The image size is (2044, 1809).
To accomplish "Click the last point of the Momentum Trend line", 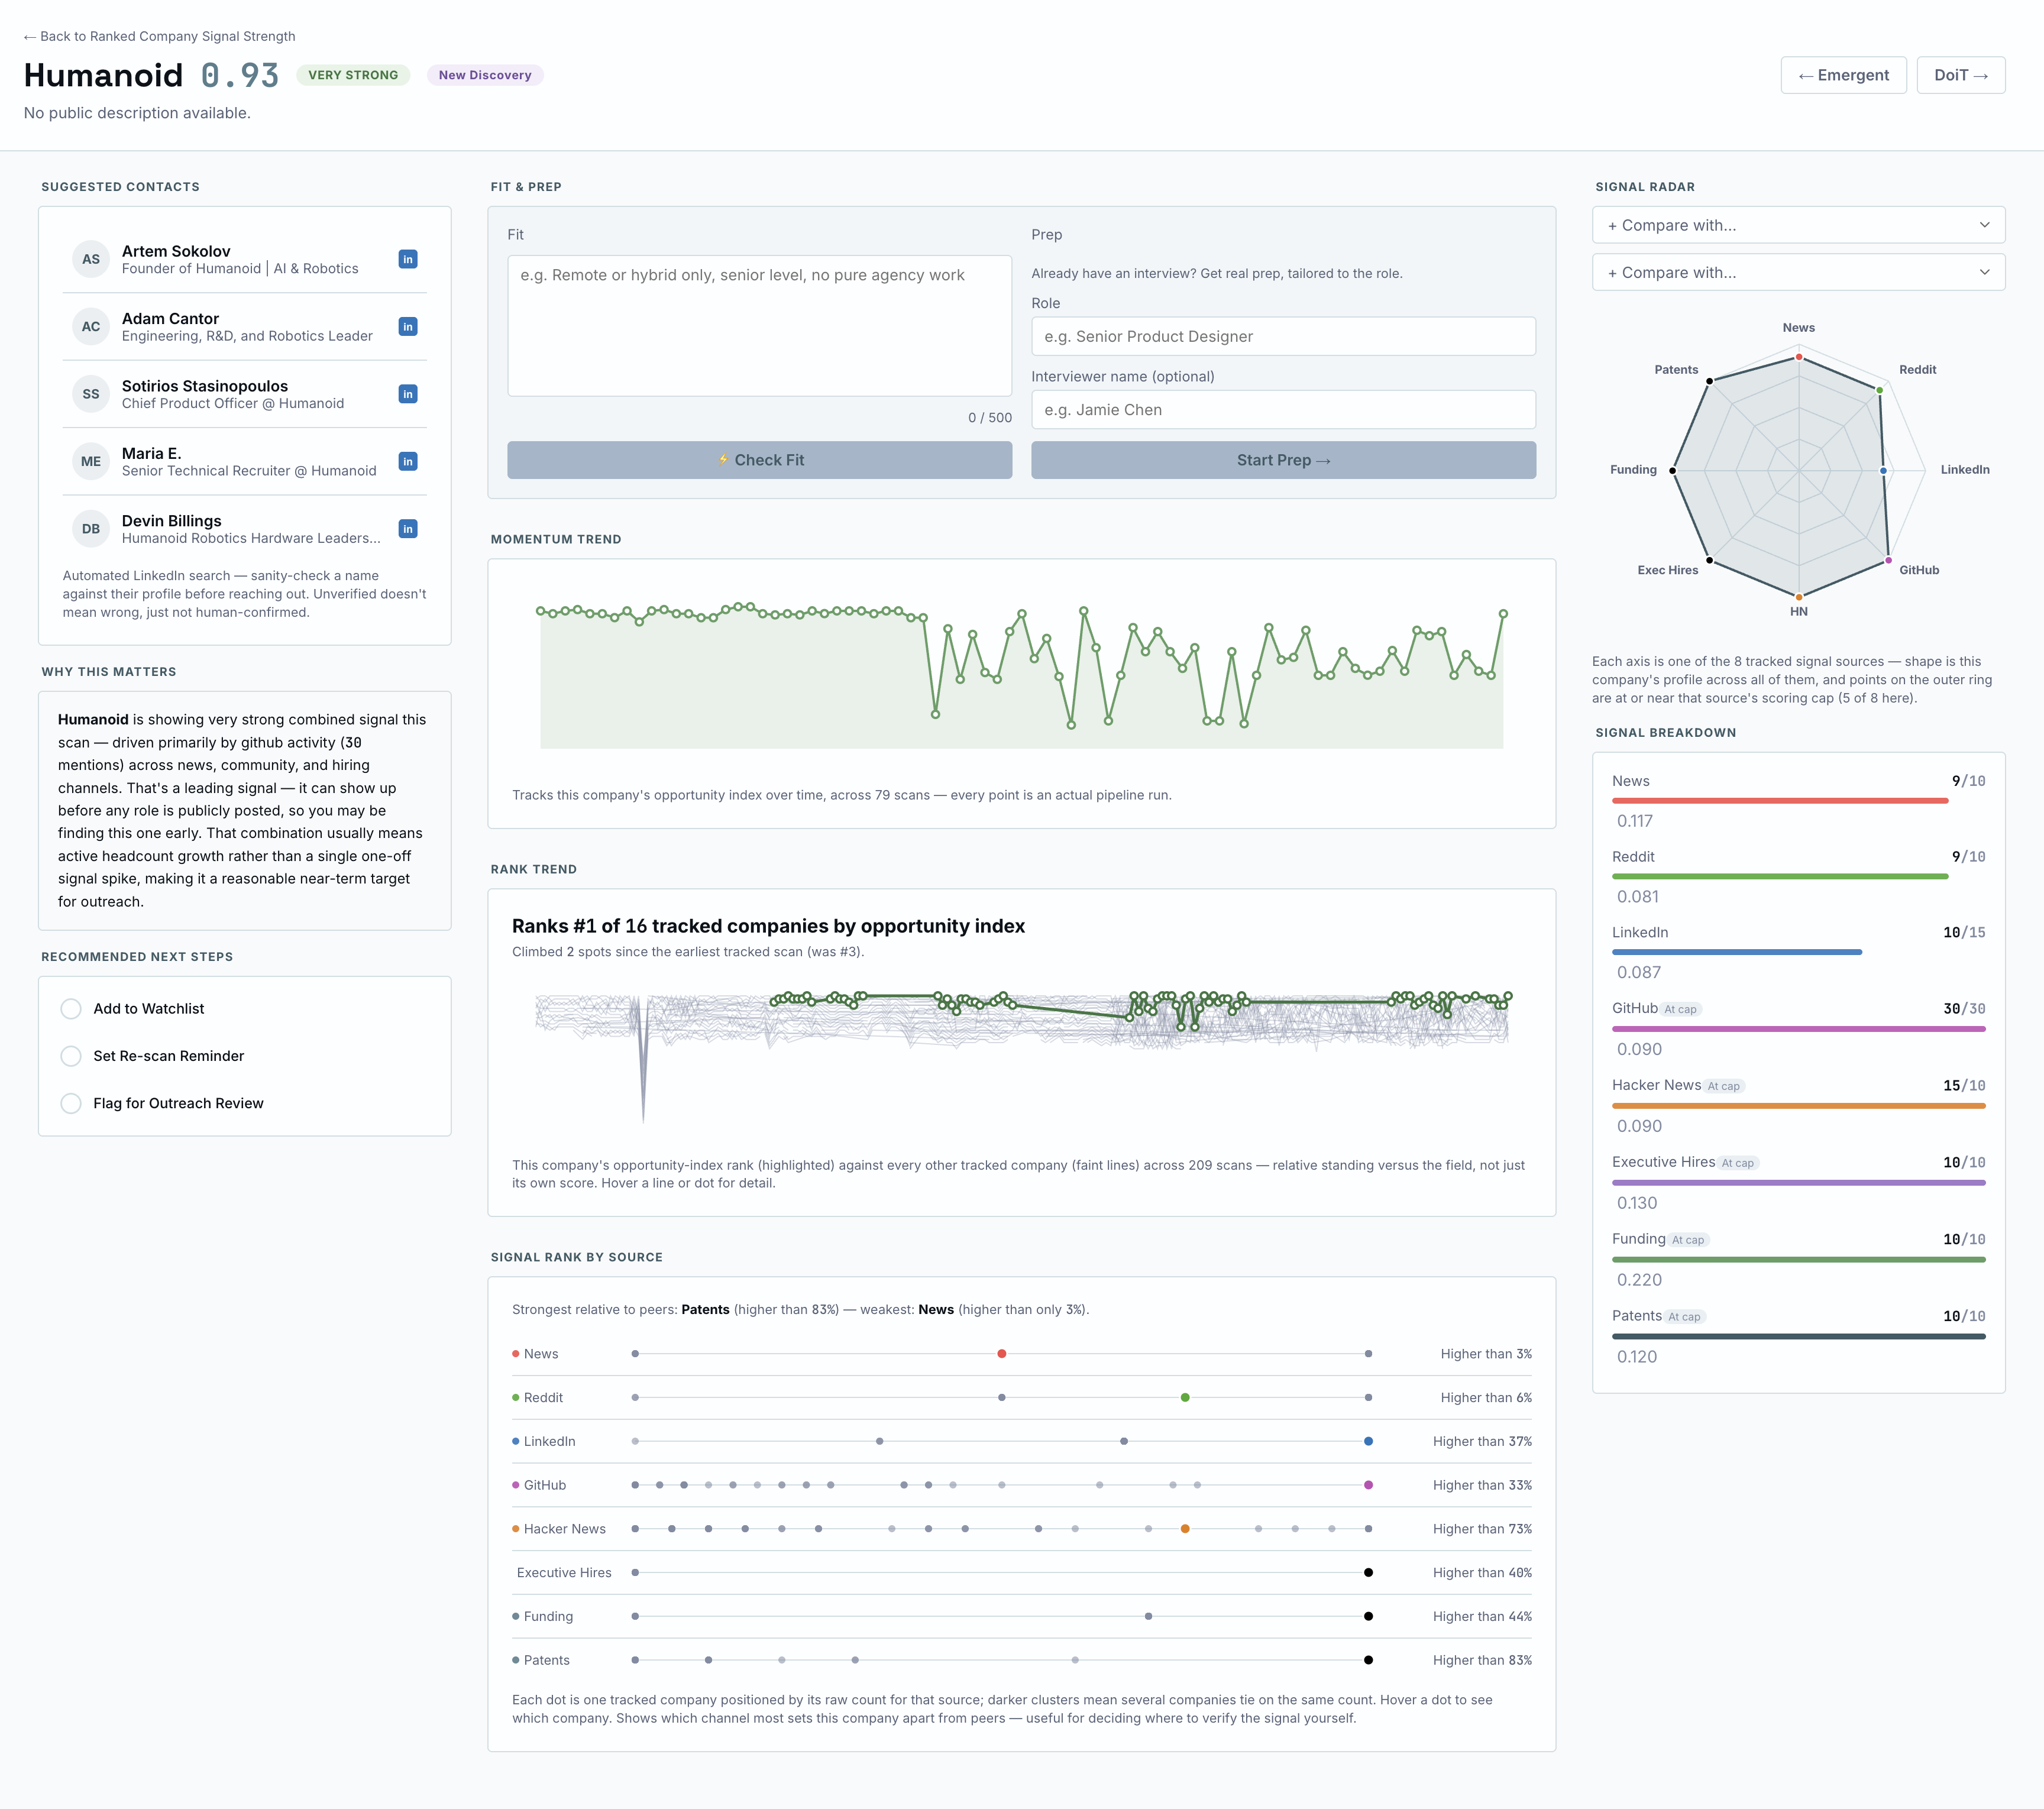I will 1503,614.
